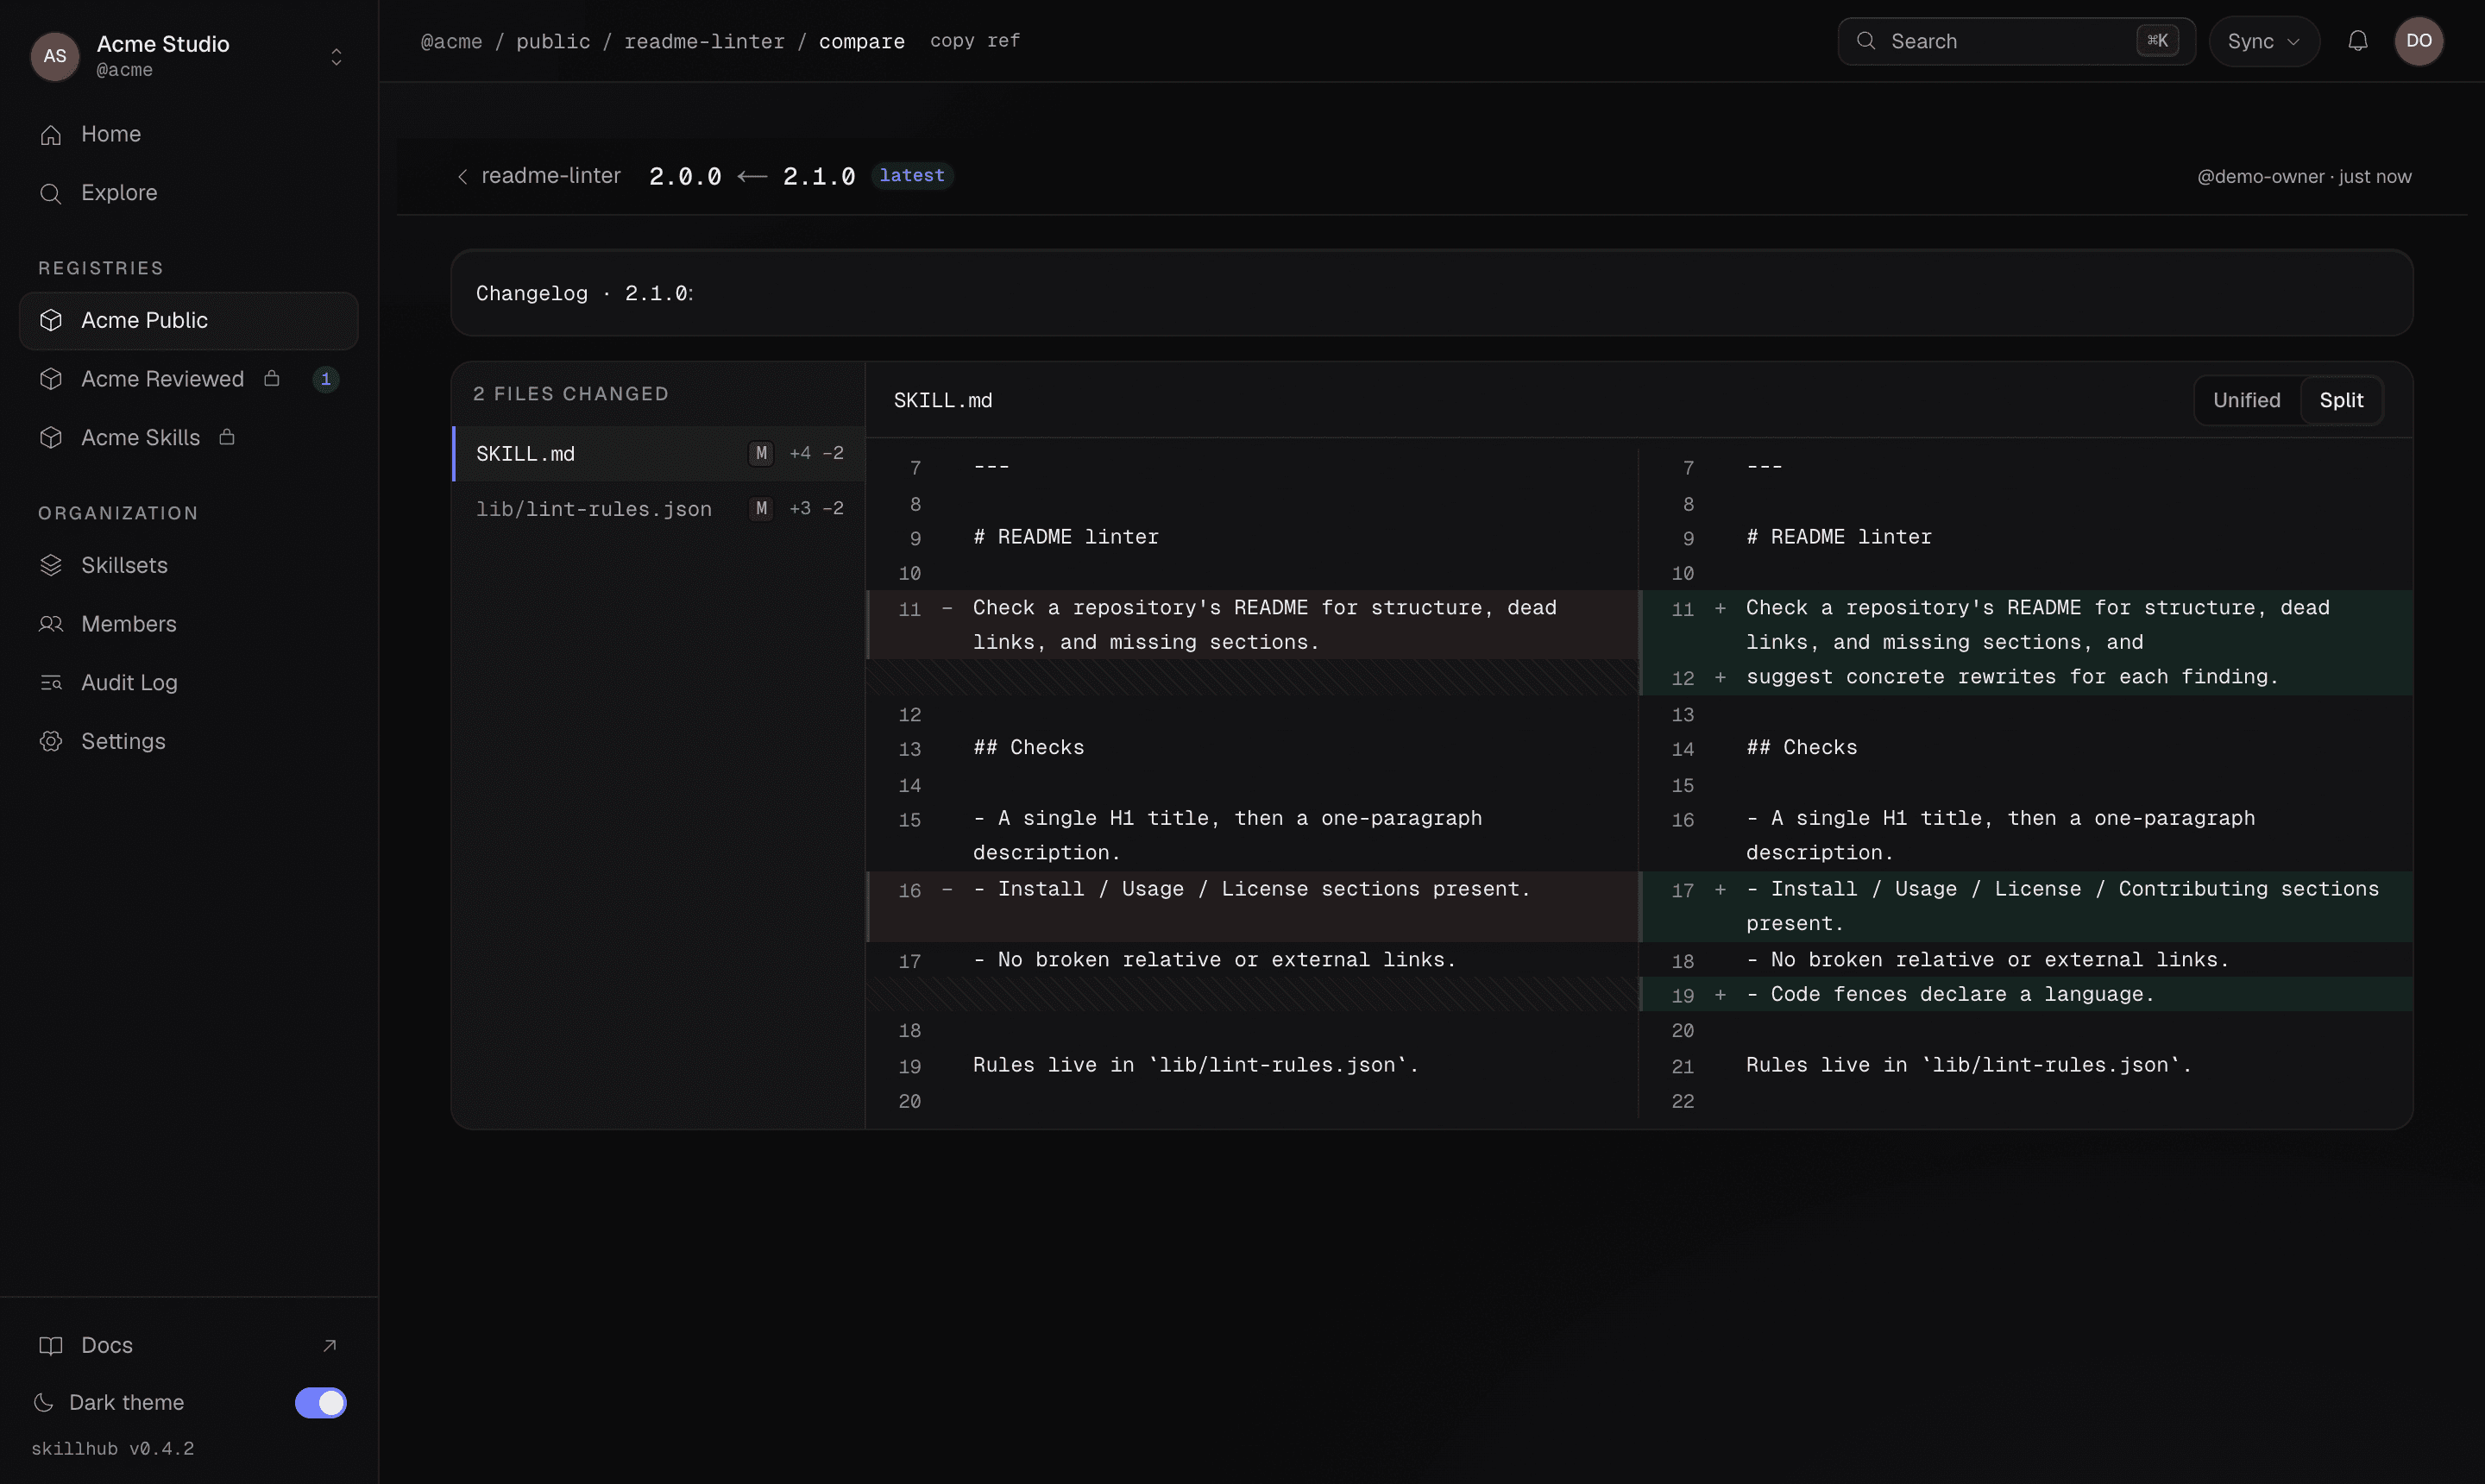
Task: Click the lock icon next to Acme Skills
Action: 227,437
